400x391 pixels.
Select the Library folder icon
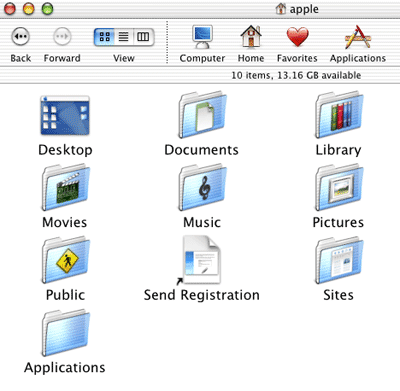339,115
